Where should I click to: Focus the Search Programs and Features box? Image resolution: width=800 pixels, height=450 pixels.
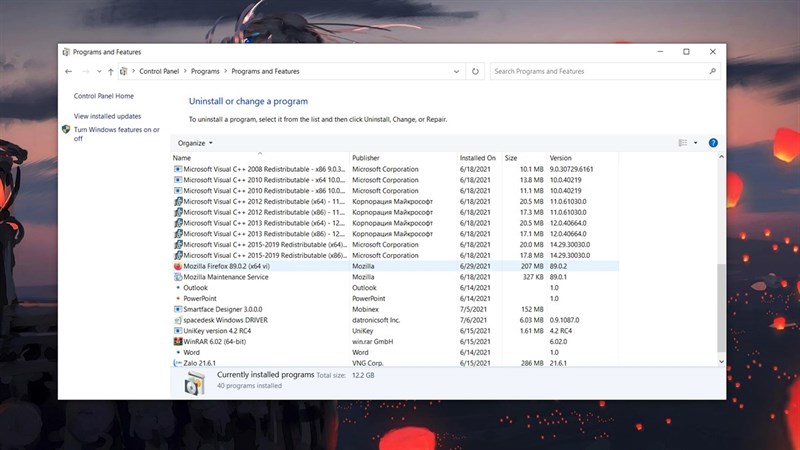point(605,71)
